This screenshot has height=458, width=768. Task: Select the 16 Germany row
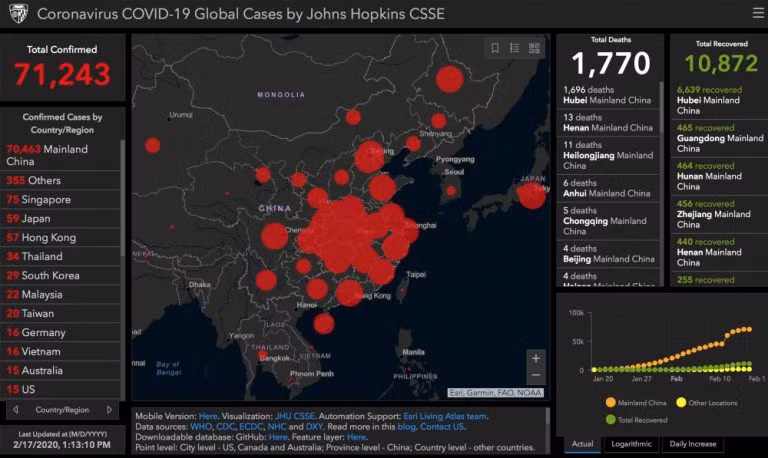pyautogui.click(x=60, y=333)
